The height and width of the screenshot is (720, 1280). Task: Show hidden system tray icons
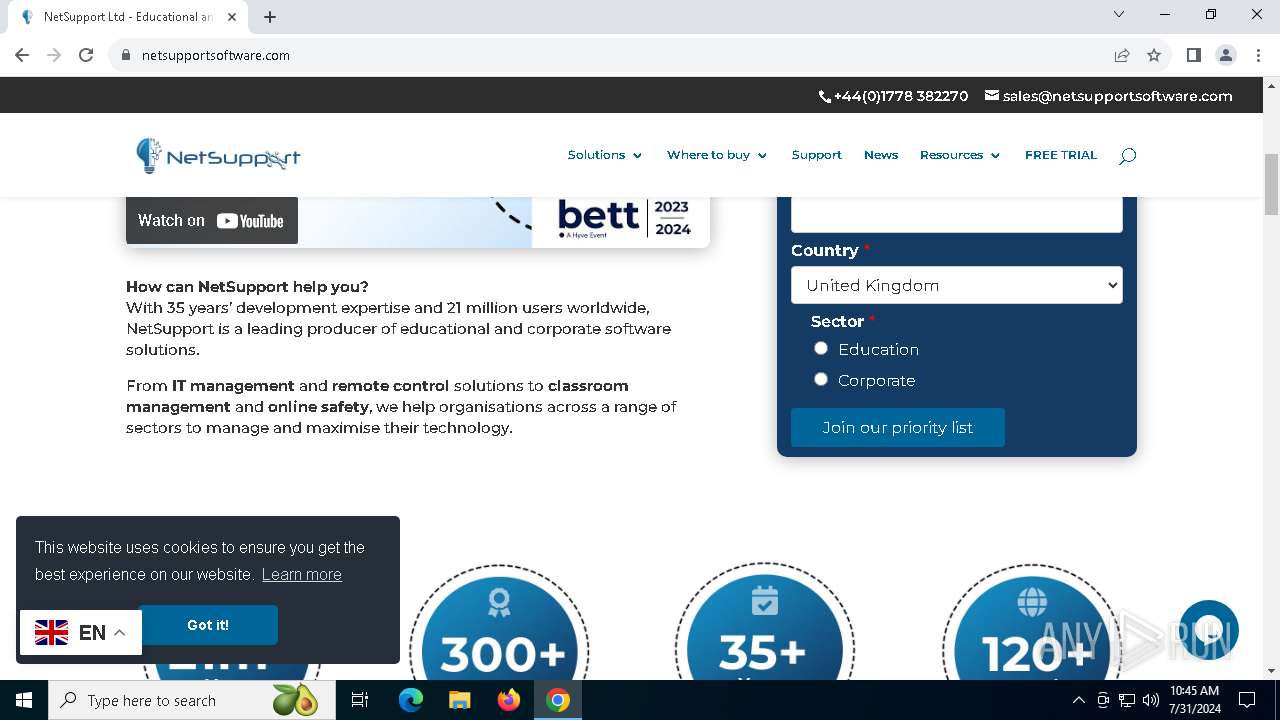pos(1078,700)
